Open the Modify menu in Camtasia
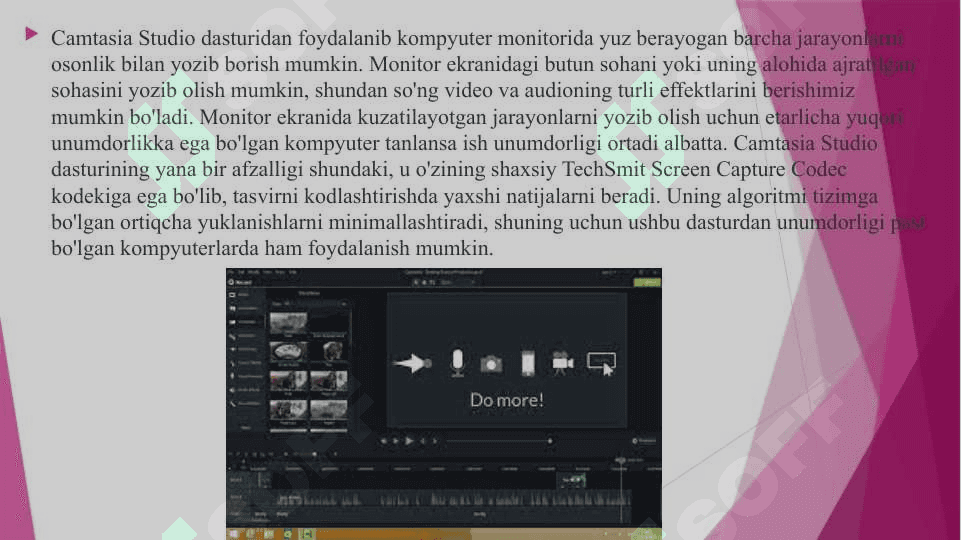 [254, 272]
